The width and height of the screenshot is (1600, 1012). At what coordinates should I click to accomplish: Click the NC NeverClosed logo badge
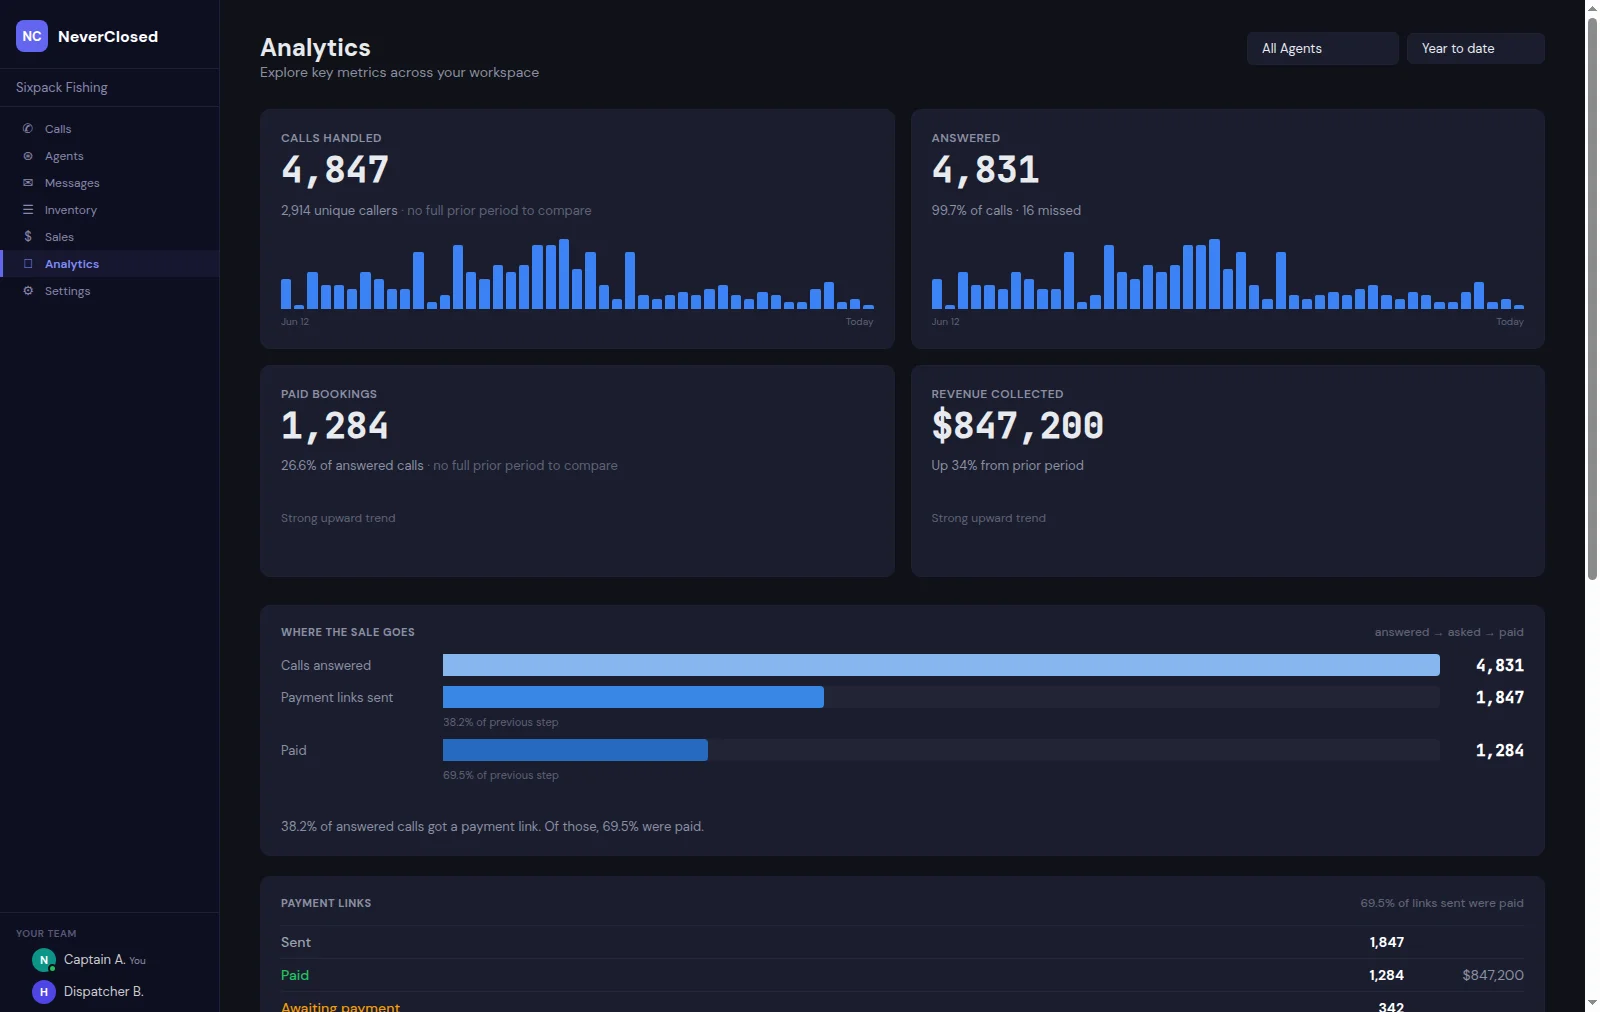(x=32, y=36)
